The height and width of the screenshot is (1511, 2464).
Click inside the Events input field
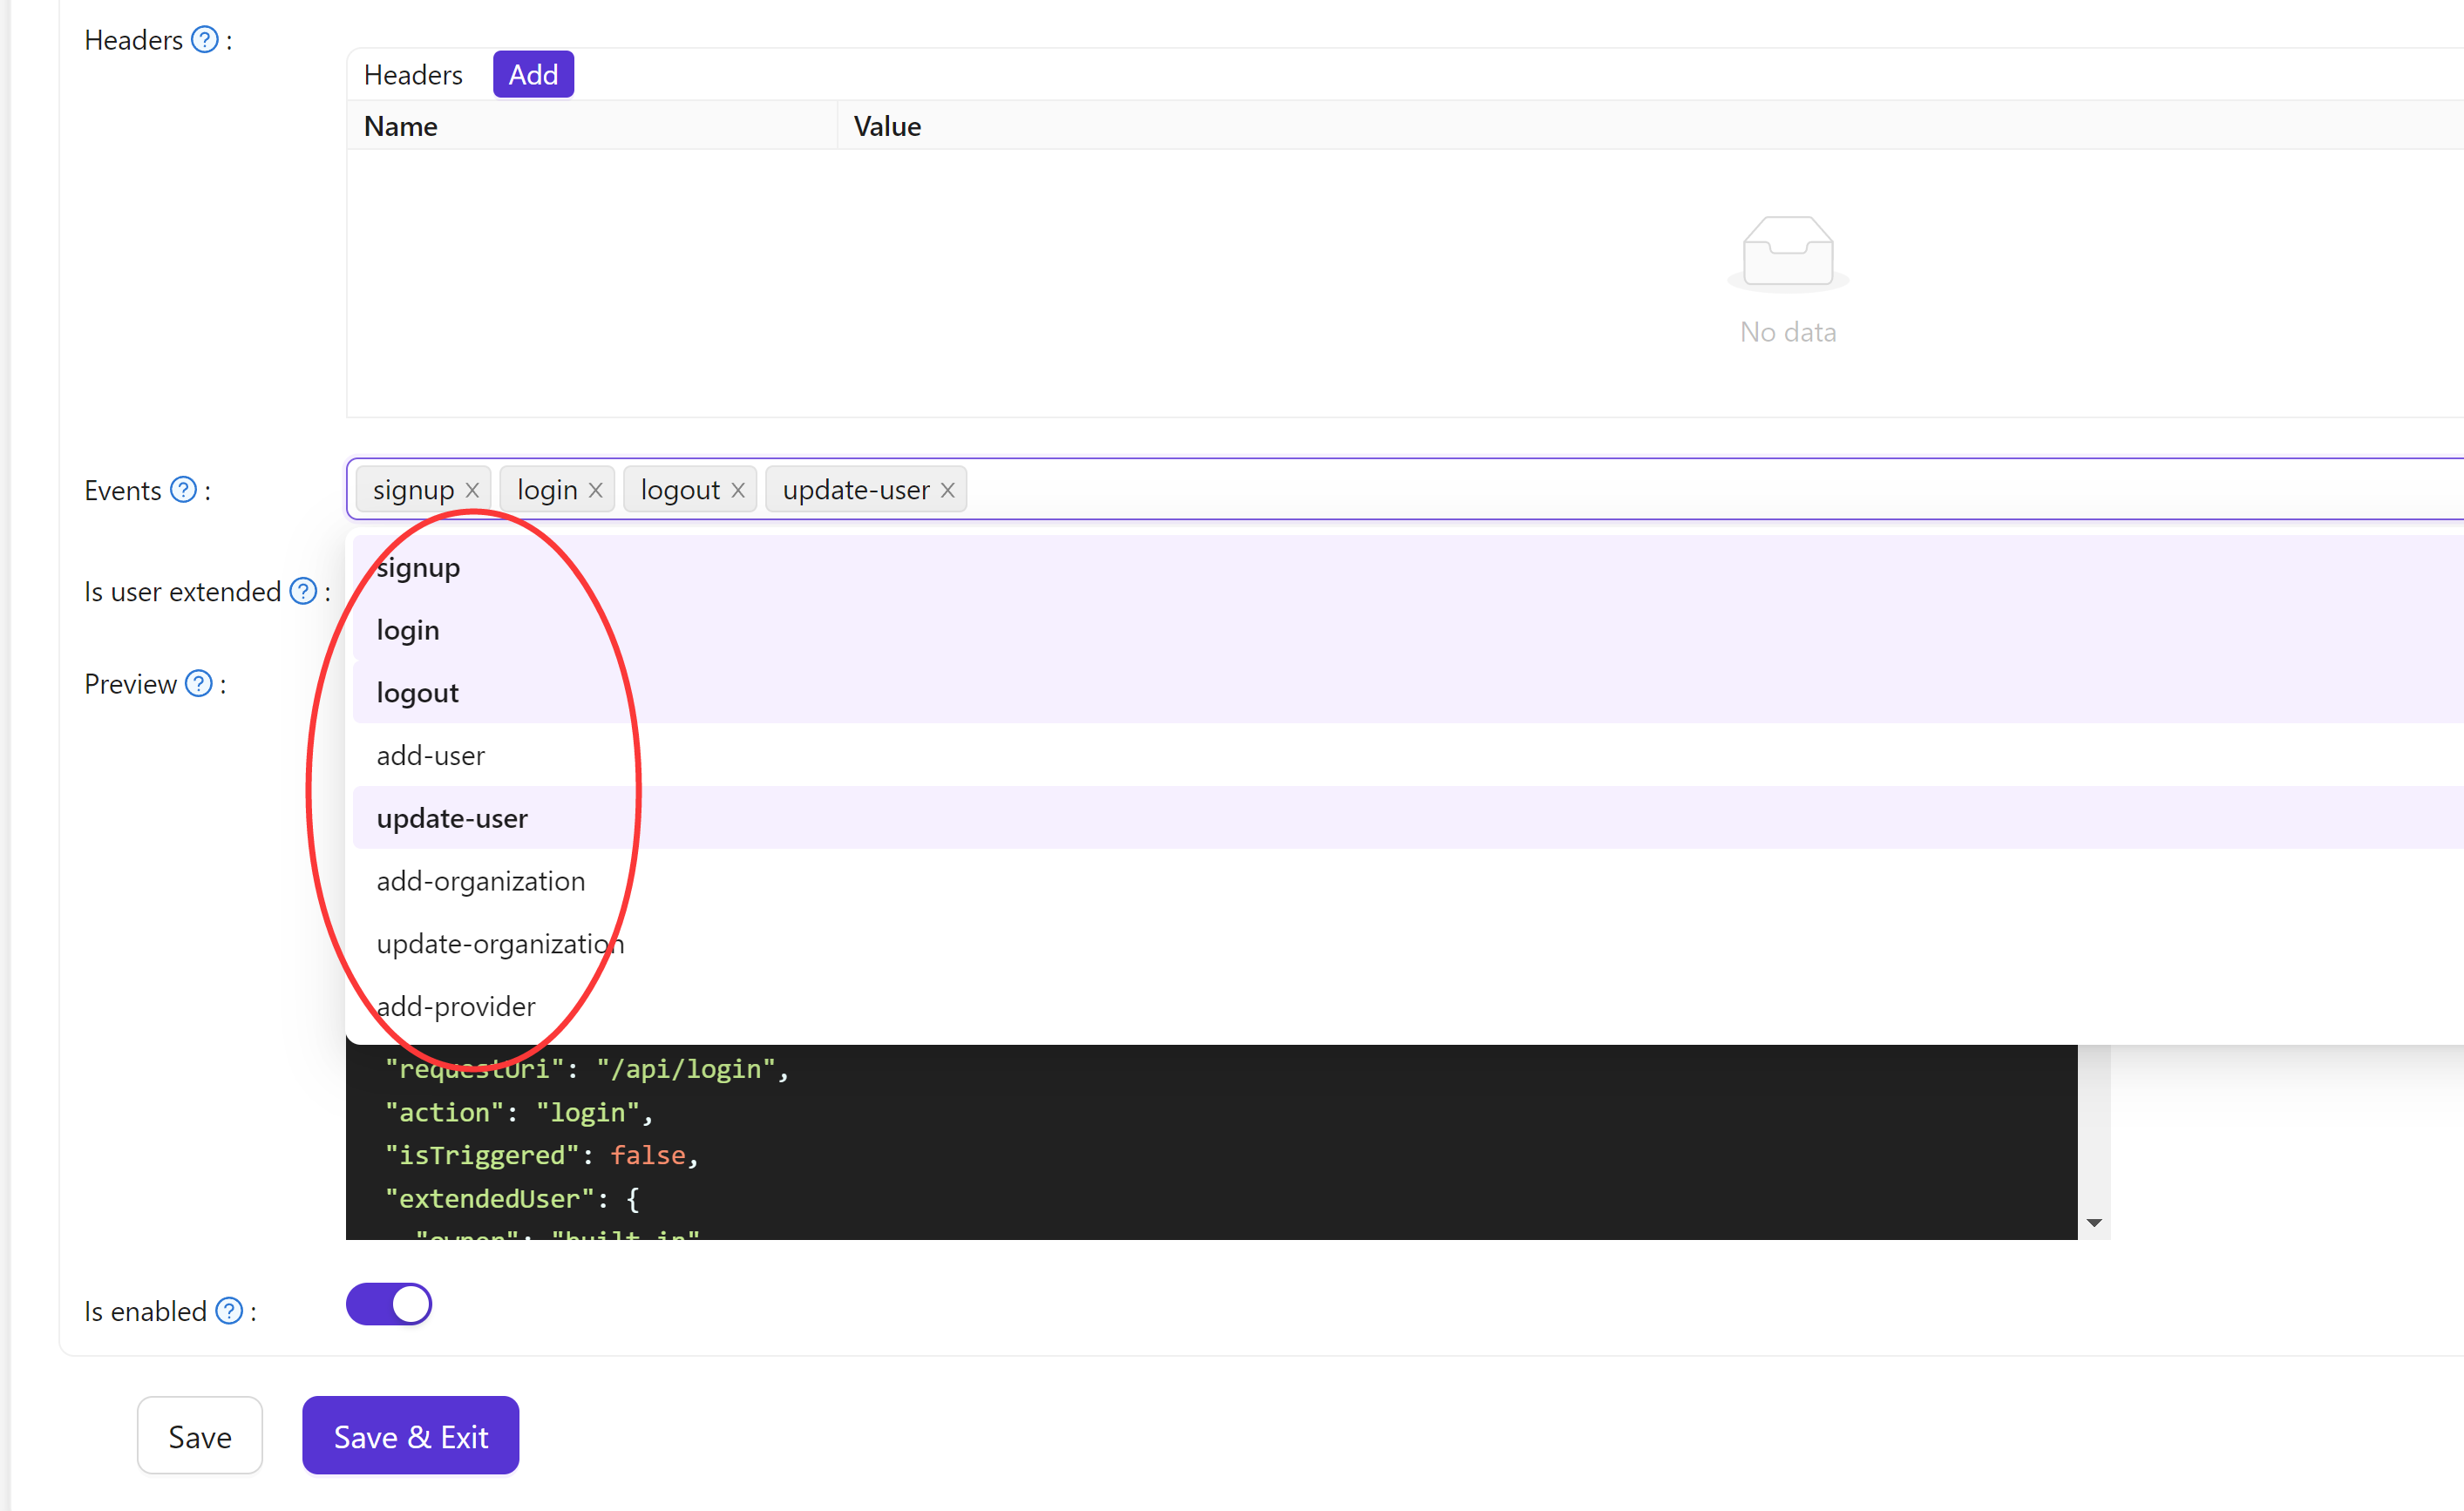pyautogui.click(x=1500, y=489)
